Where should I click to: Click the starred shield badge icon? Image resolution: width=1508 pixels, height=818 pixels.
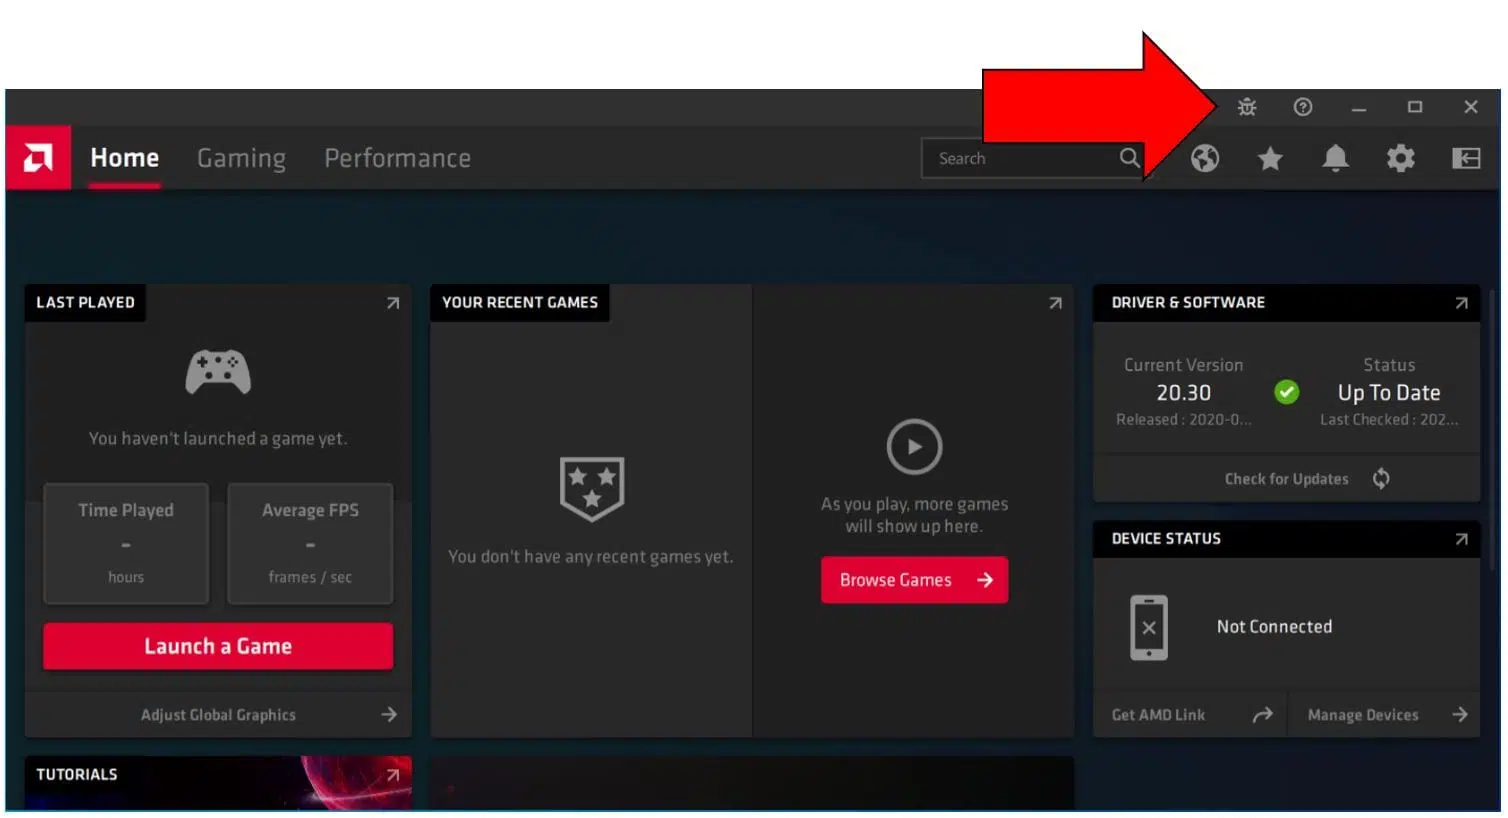tap(592, 488)
